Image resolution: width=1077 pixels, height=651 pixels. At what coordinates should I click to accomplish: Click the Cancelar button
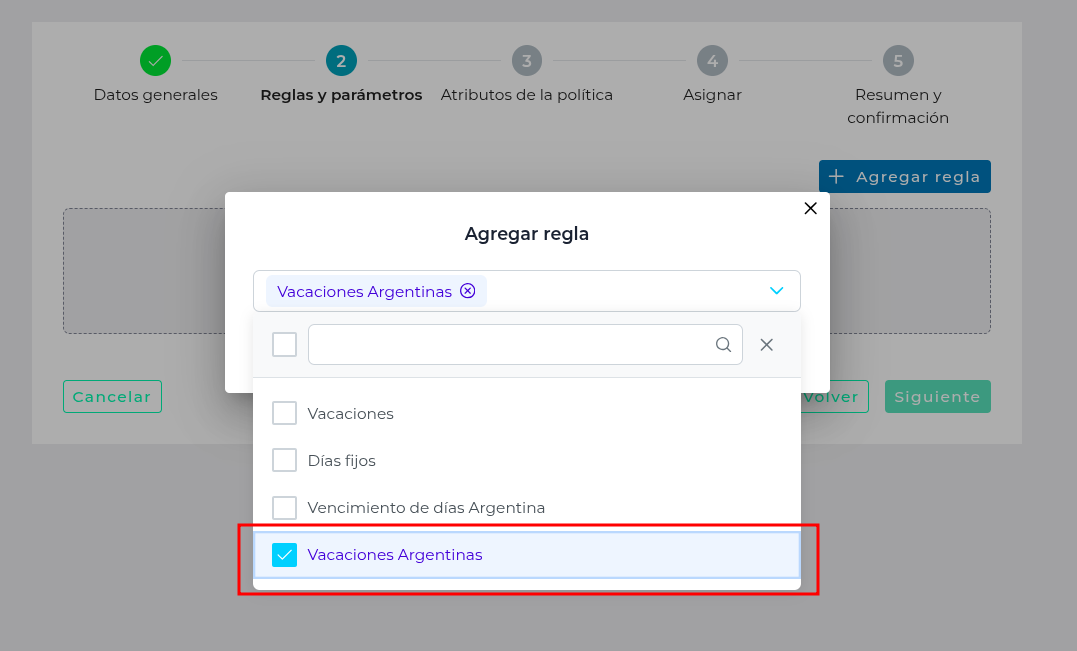[112, 397]
